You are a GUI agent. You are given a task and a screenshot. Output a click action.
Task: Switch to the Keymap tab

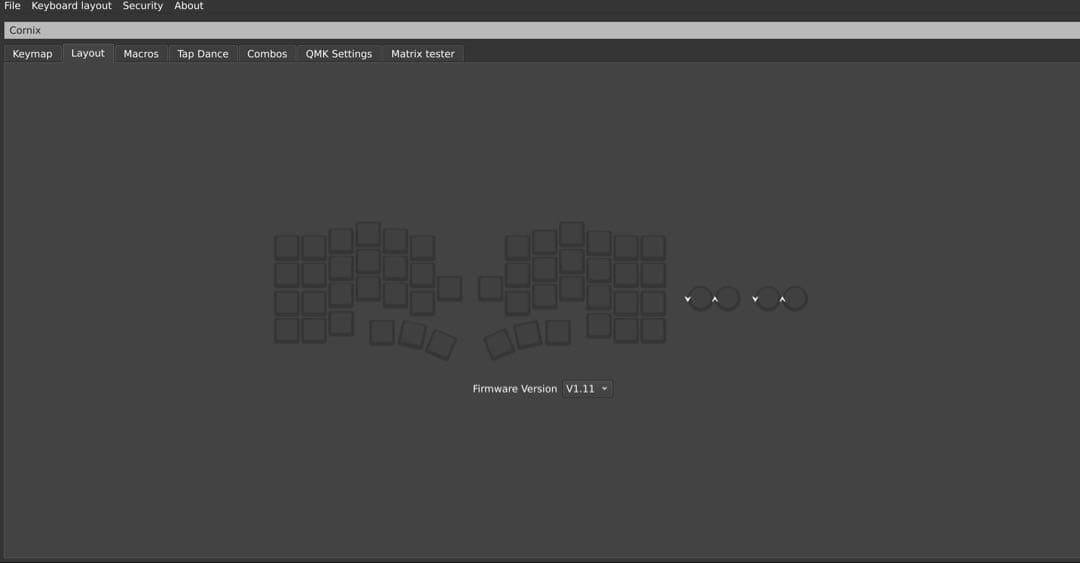tap(32, 54)
